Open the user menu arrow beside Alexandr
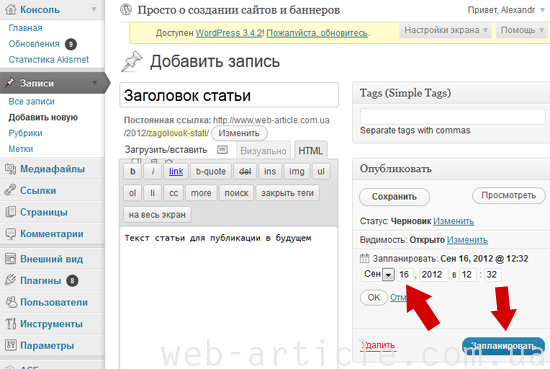 543,10
